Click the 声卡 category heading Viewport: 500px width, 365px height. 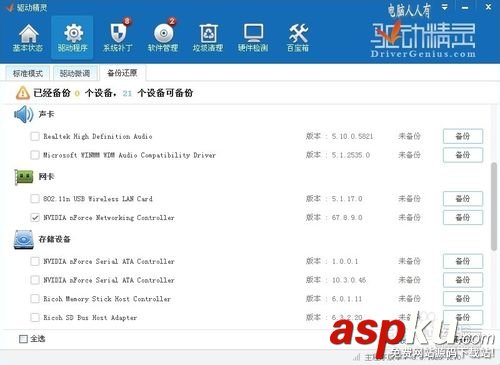[x=46, y=114]
